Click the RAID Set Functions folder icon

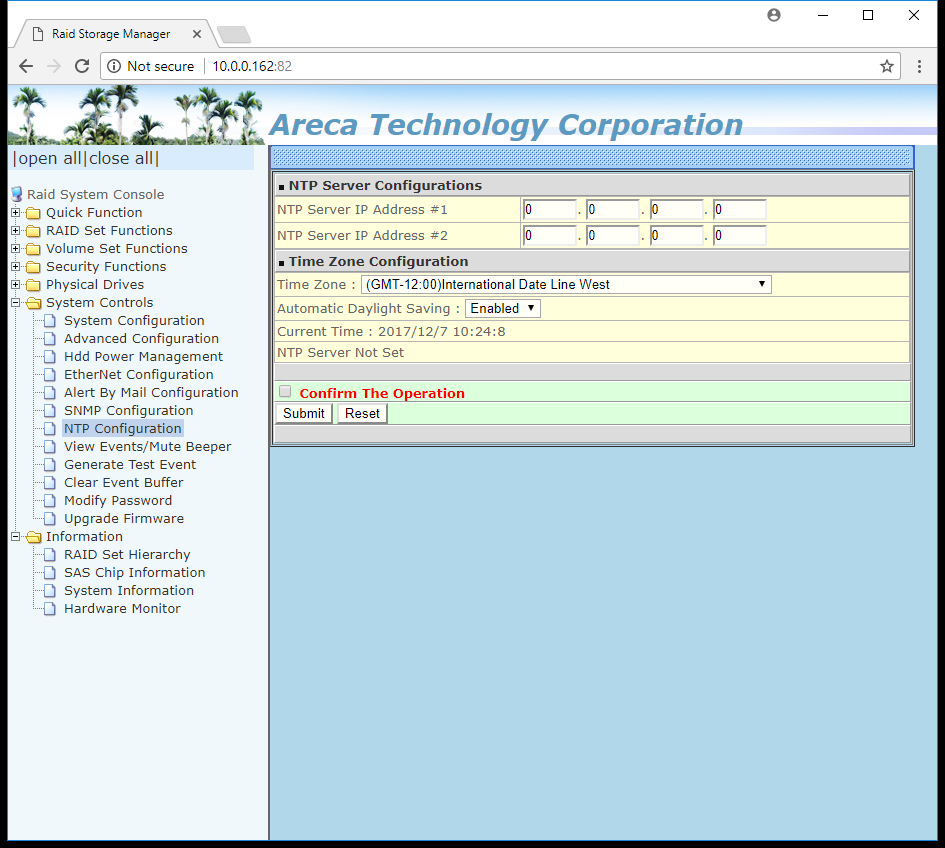(34, 231)
